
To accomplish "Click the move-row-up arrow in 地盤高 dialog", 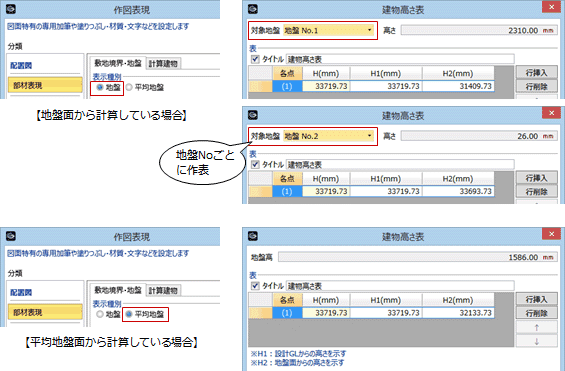I will point(537,327).
